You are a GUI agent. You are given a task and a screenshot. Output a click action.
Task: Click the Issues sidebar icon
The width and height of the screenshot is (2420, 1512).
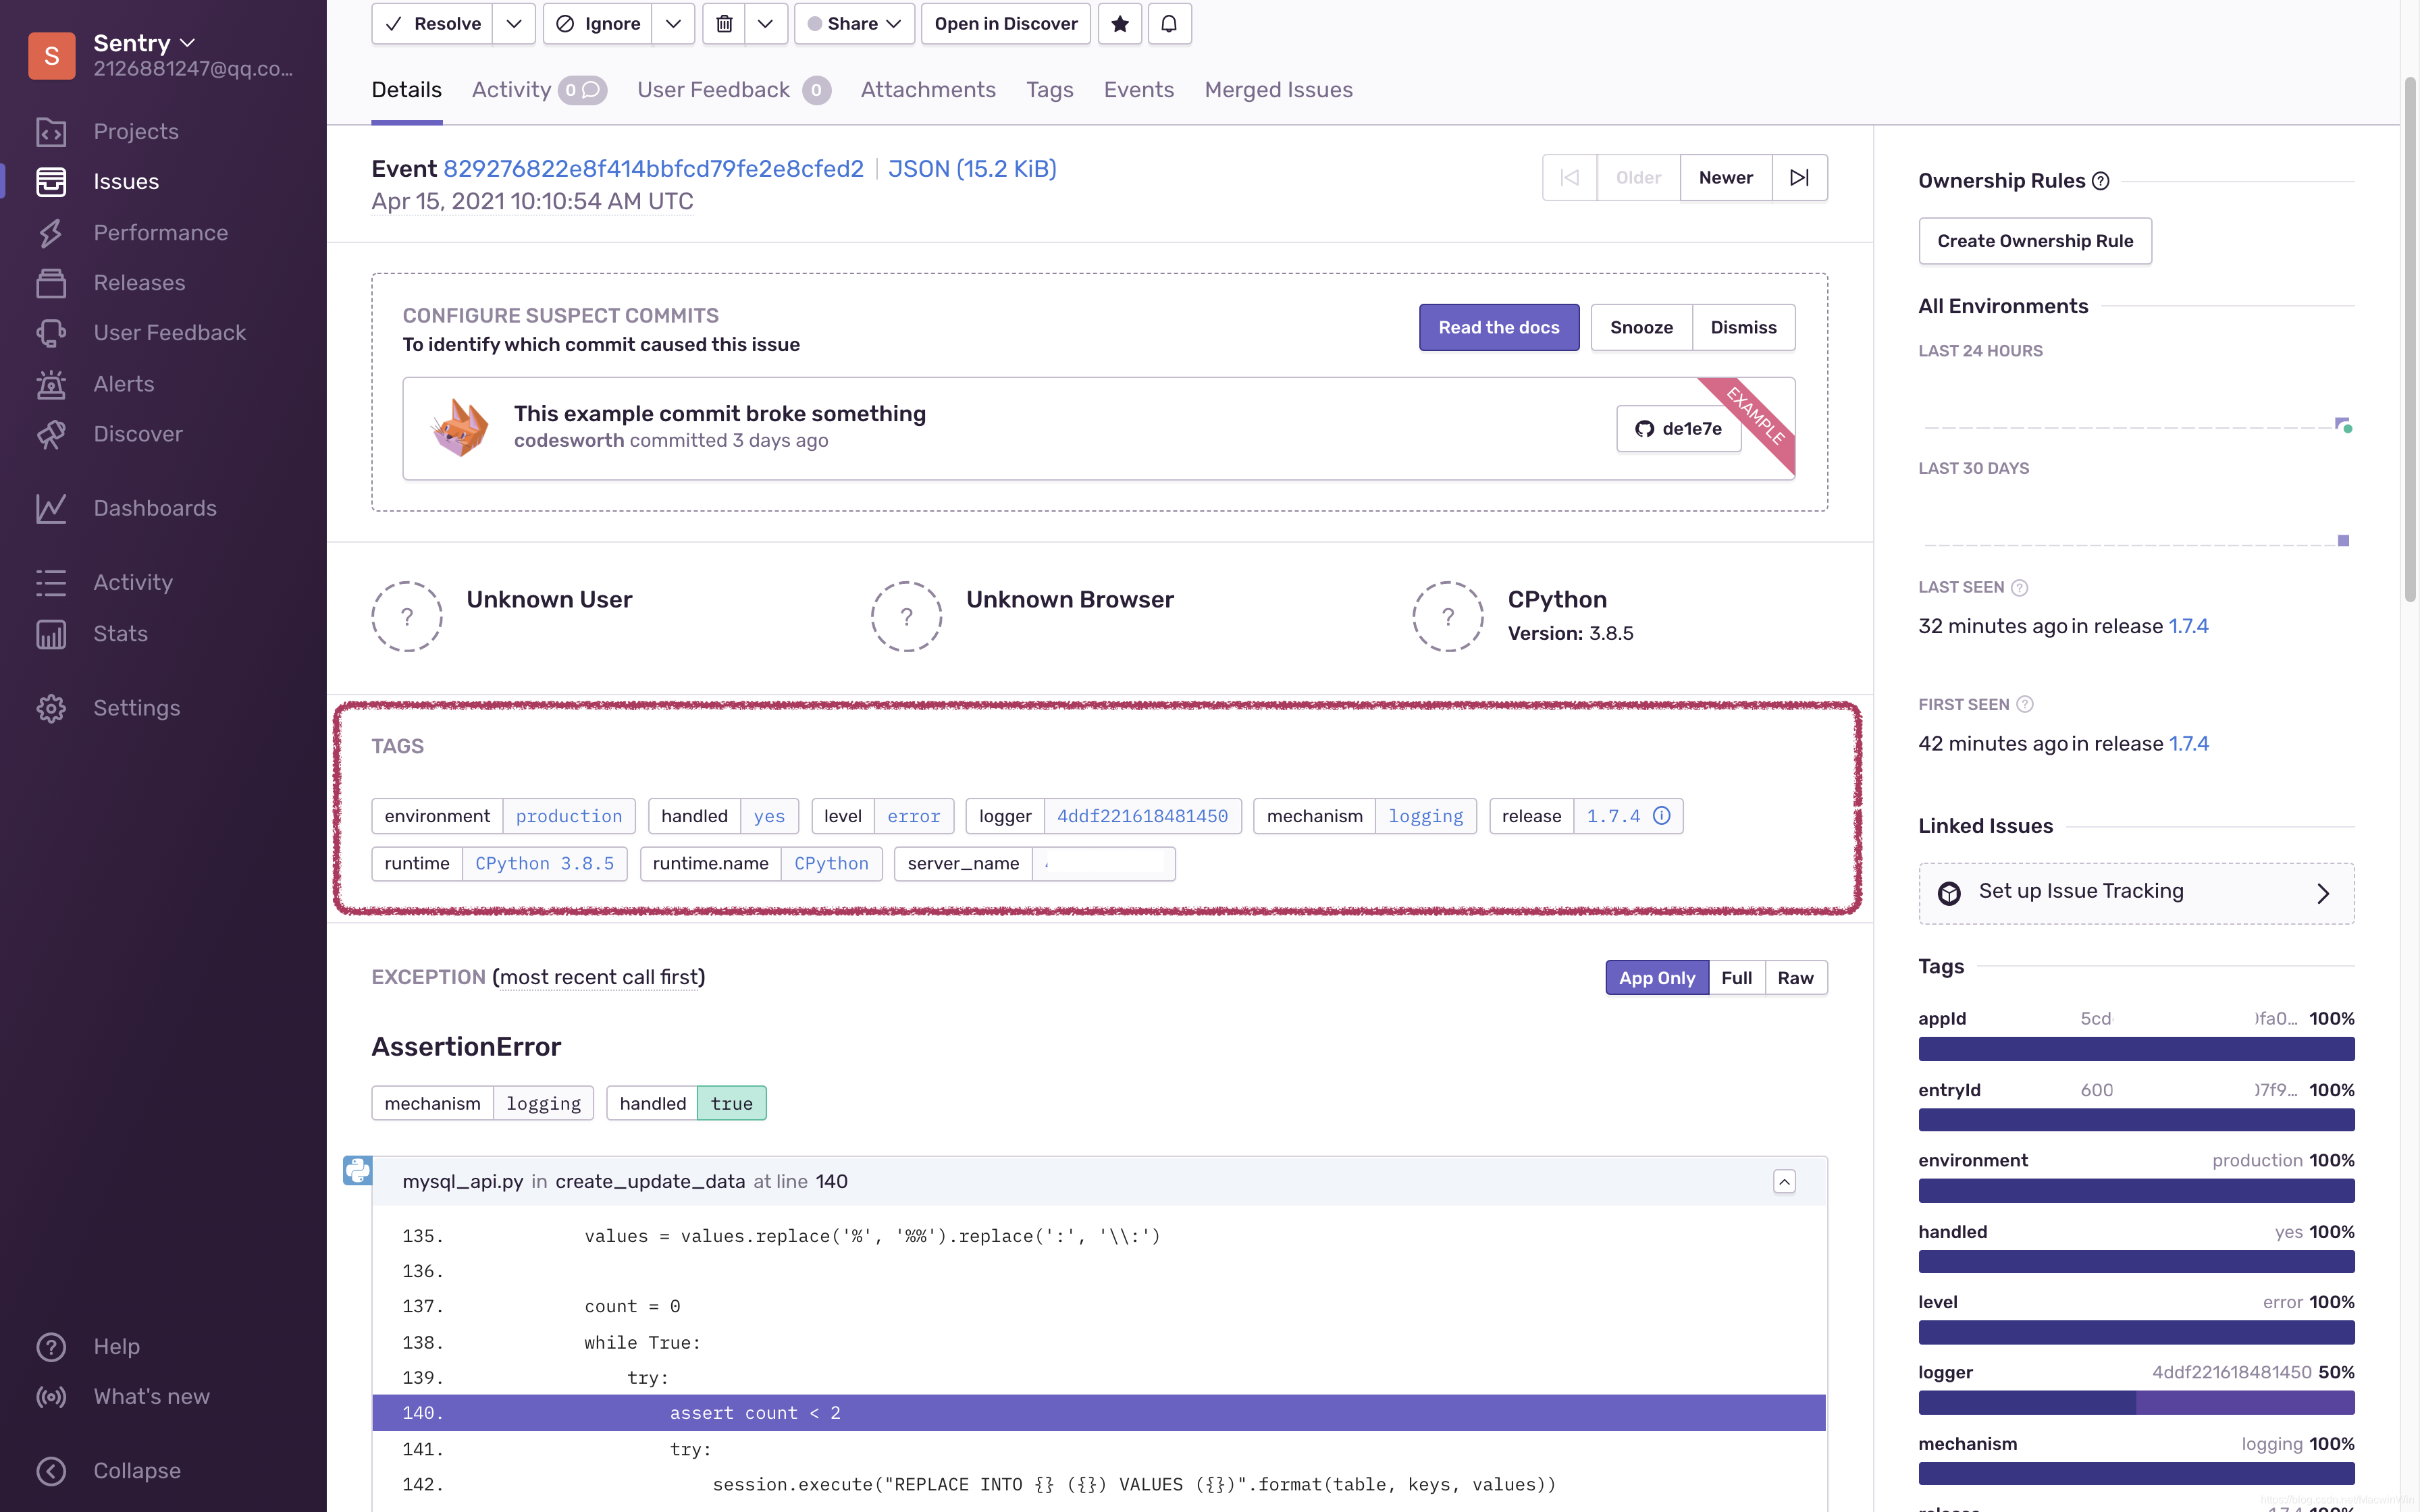52,181
